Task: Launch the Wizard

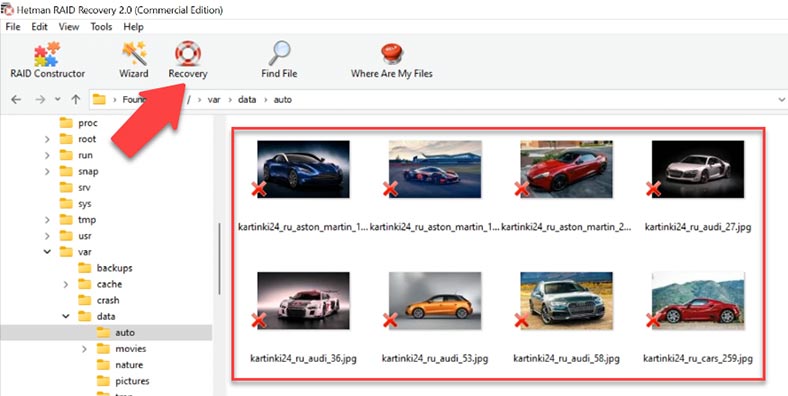Action: coord(134,60)
